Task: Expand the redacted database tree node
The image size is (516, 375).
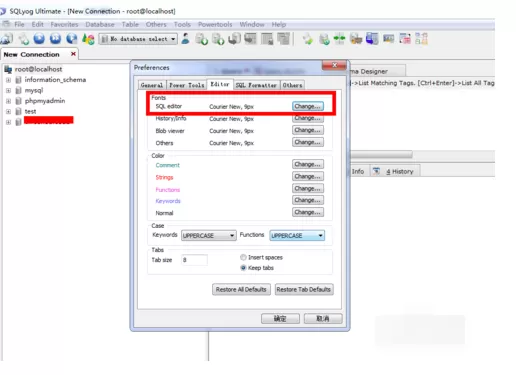Action: pyautogui.click(x=8, y=122)
